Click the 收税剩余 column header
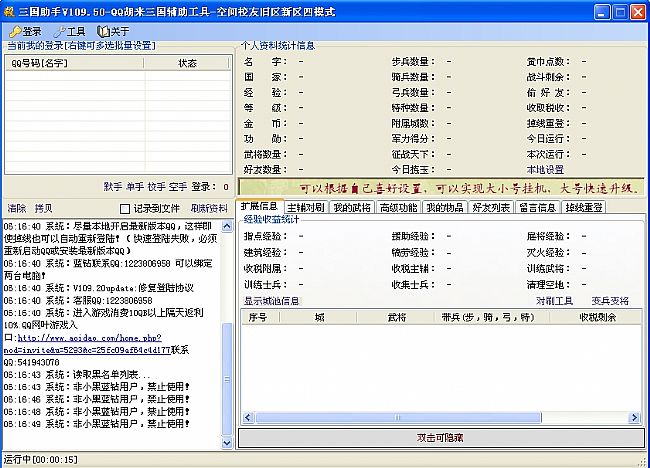This screenshot has height=468, width=650. click(596, 318)
